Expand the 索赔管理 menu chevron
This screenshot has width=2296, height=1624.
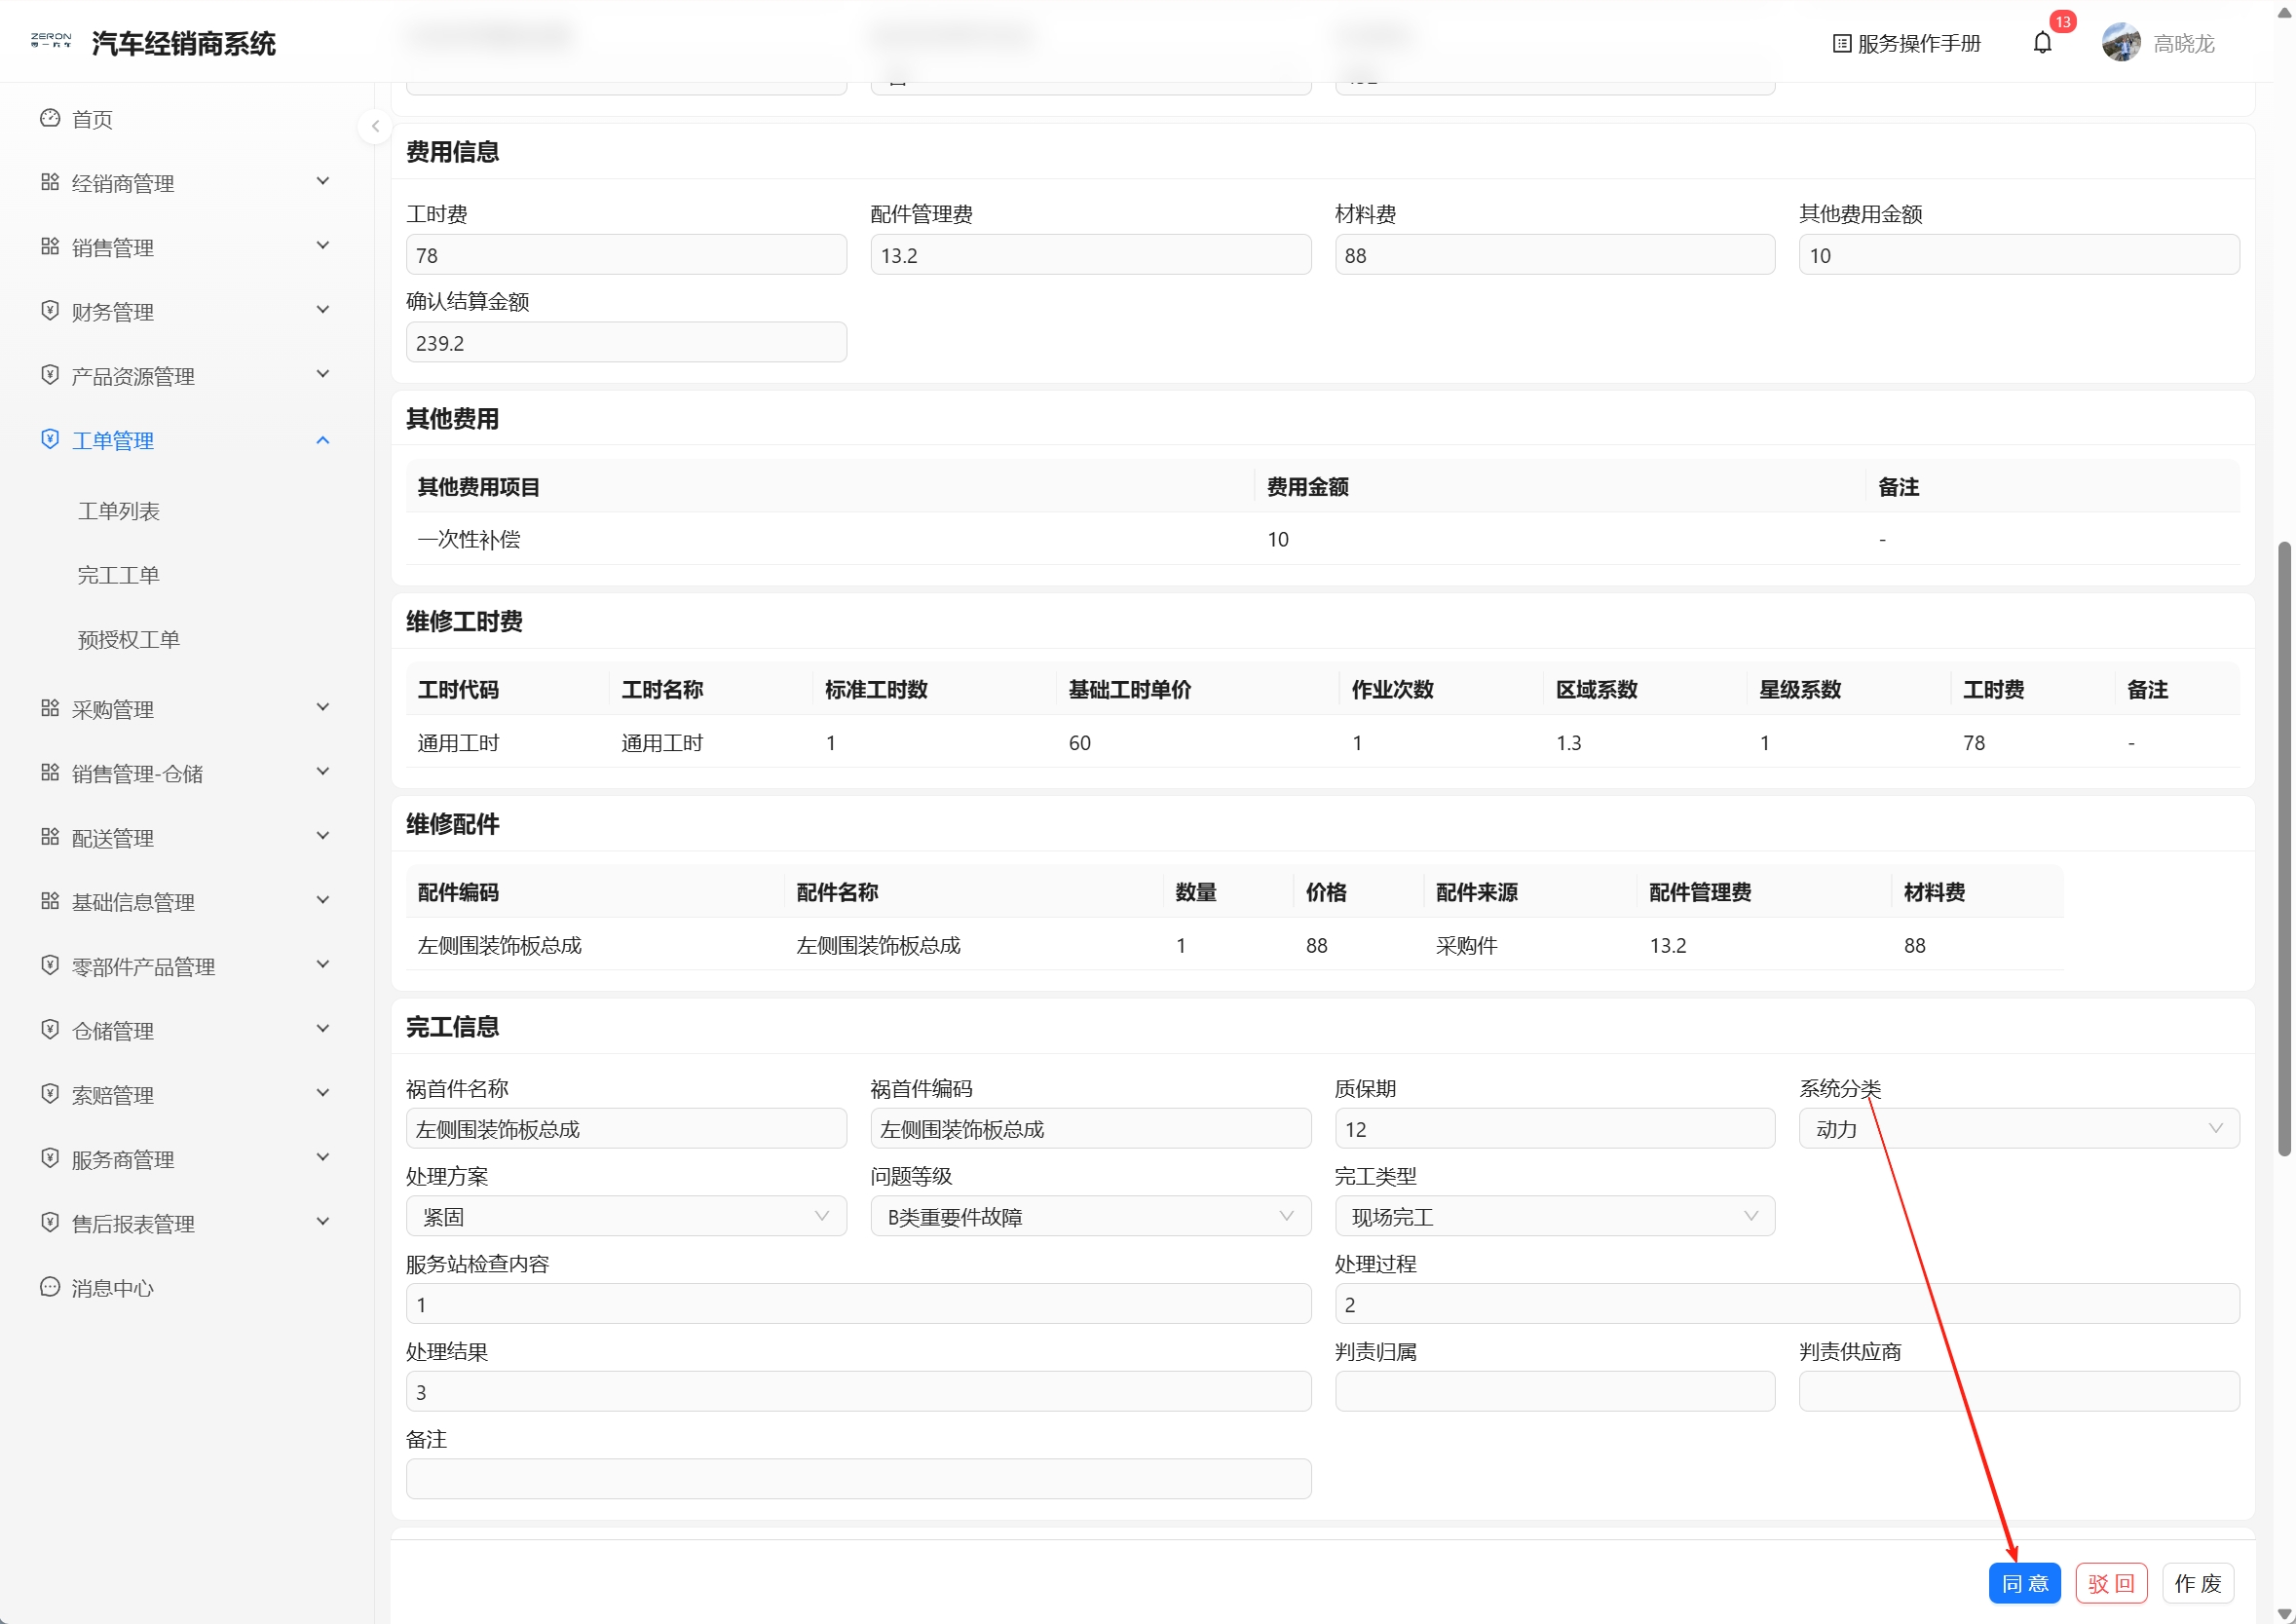click(x=323, y=1093)
